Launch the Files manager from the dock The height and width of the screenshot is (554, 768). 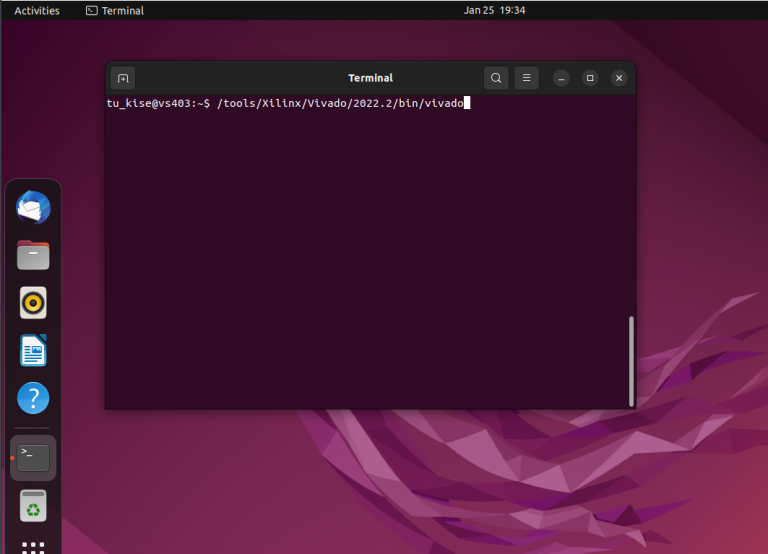pyautogui.click(x=33, y=255)
